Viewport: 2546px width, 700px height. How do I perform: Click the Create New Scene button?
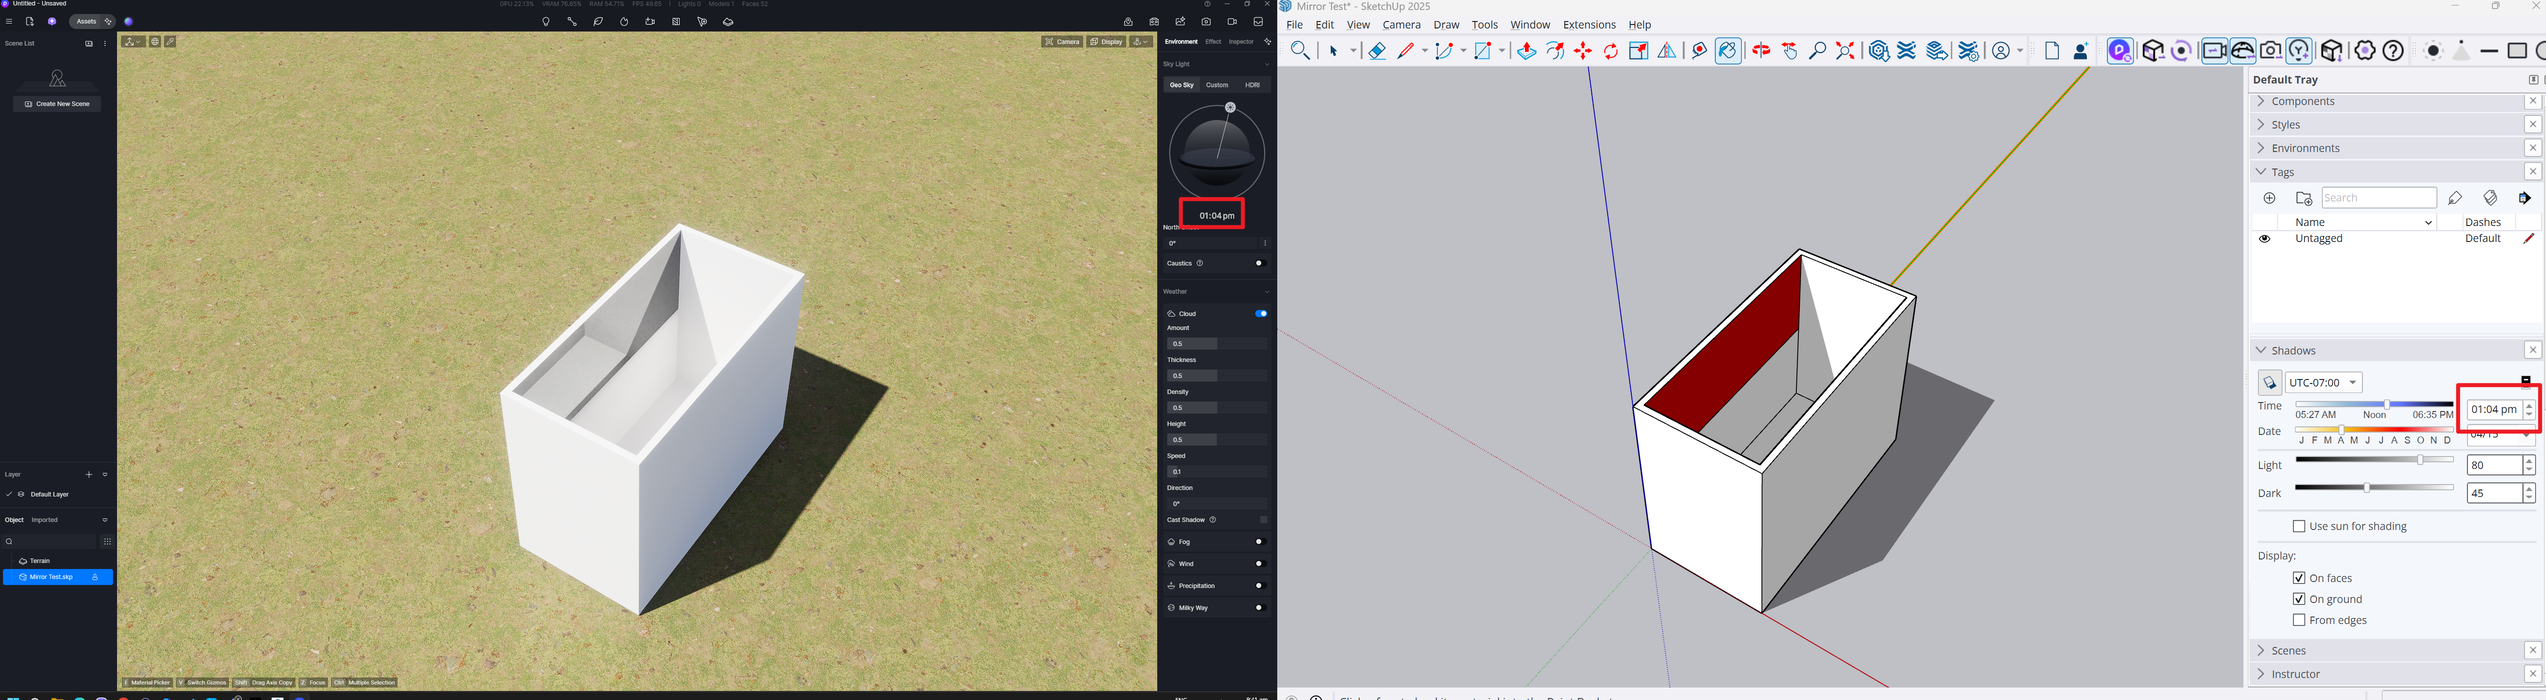pyautogui.click(x=57, y=104)
